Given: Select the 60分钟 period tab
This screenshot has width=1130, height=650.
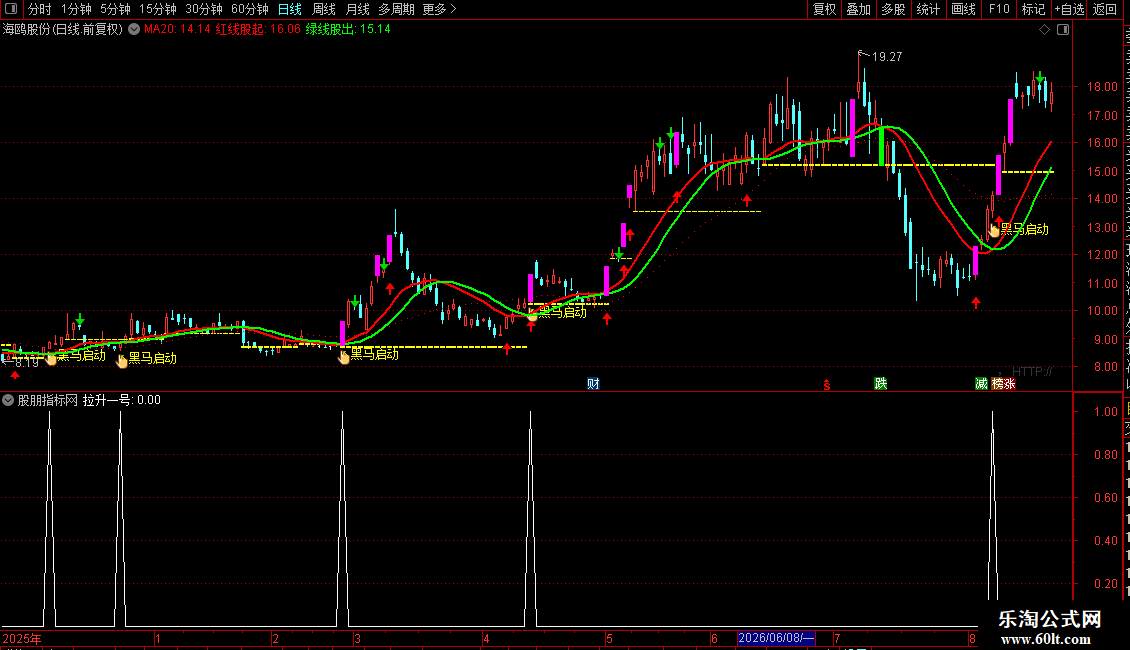Looking at the screenshot, I should [x=250, y=9].
